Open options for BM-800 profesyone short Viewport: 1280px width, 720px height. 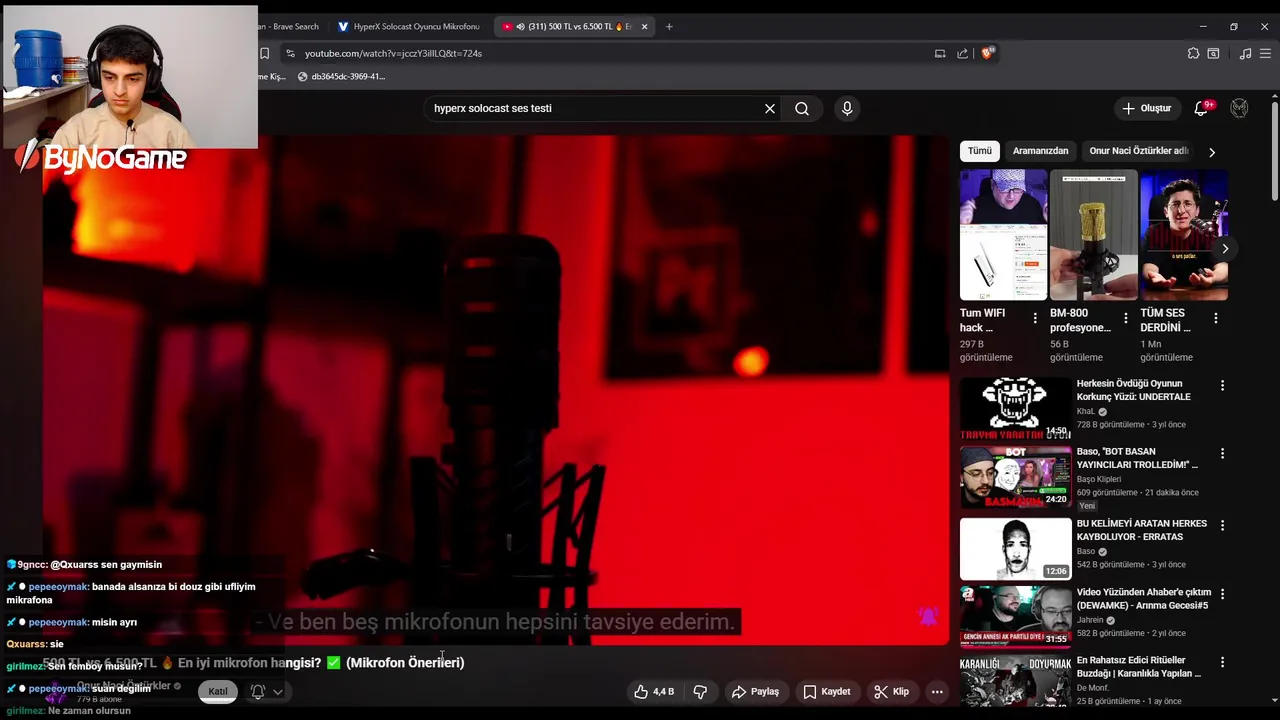tap(1125, 318)
